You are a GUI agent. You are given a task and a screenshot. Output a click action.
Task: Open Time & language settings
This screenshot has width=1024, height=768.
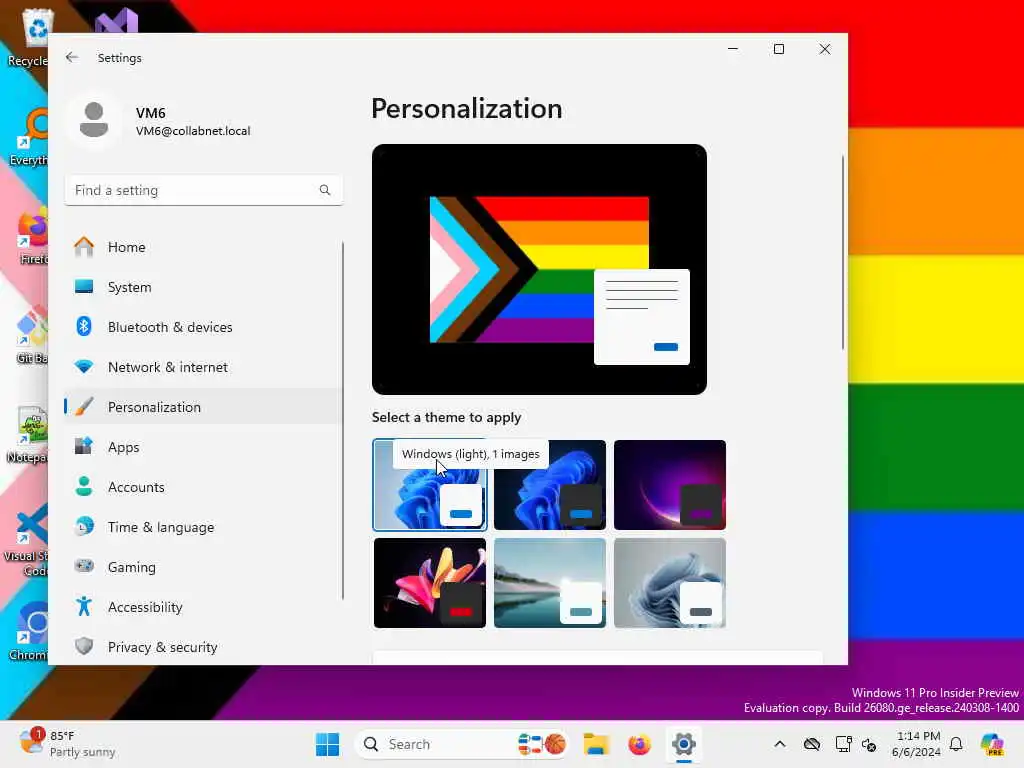pyautogui.click(x=204, y=527)
